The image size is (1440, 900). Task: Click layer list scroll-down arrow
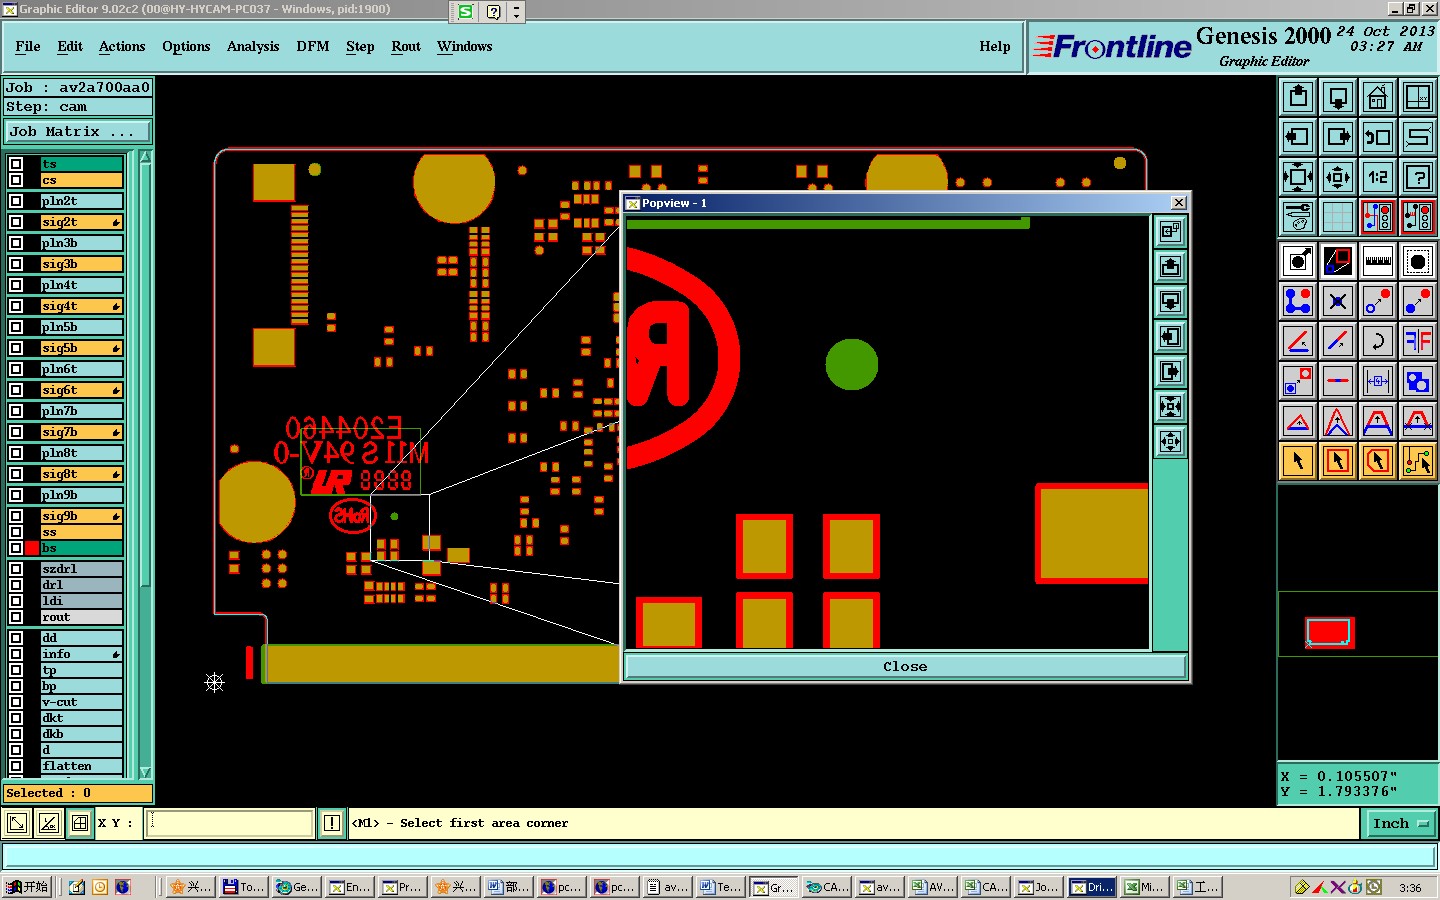click(146, 772)
